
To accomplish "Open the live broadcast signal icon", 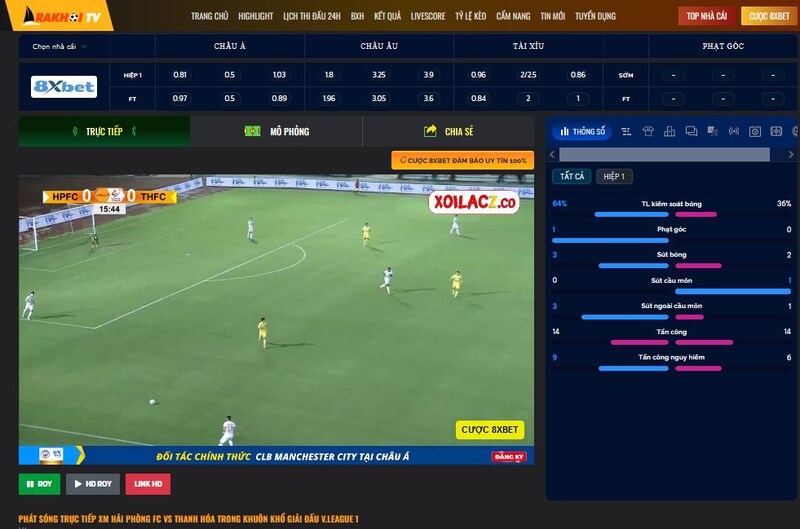I will [x=734, y=132].
